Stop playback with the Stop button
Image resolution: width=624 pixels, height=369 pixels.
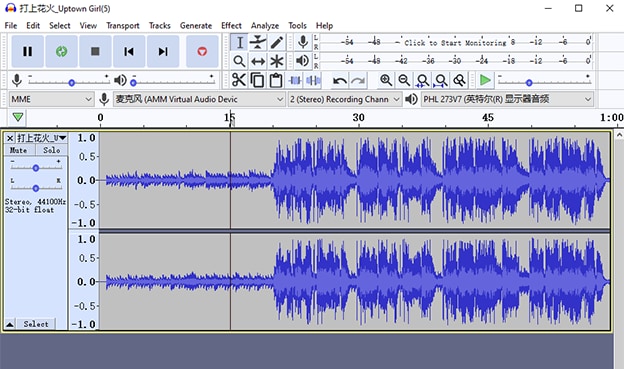pyautogui.click(x=95, y=51)
